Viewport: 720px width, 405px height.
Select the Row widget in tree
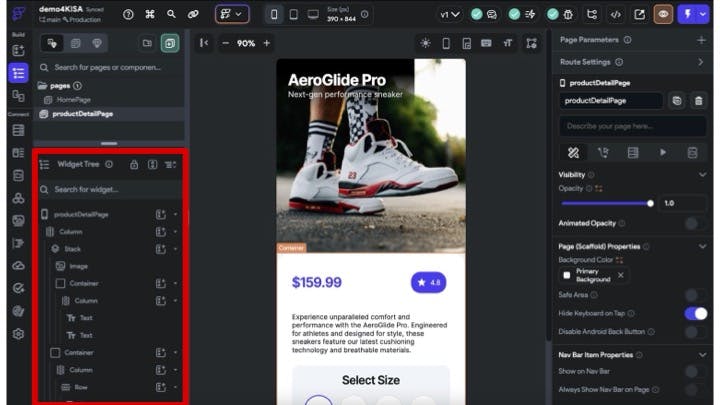(81, 388)
